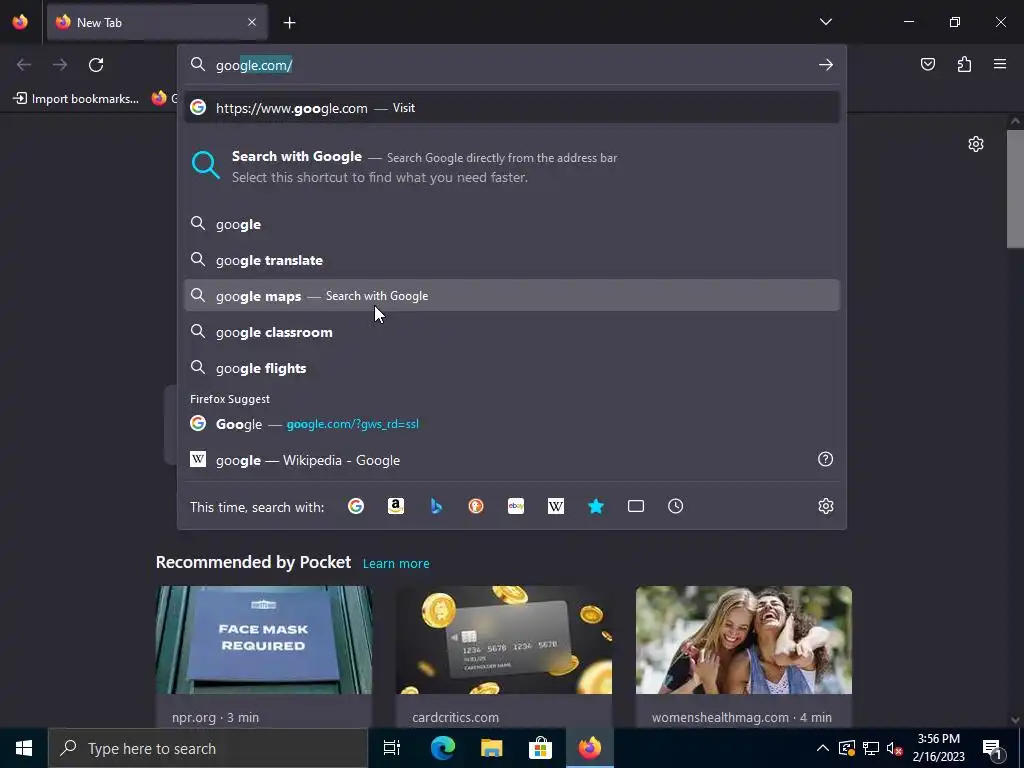Search this time with eBay icon
Viewport: 1024px width, 768px height.
point(516,506)
